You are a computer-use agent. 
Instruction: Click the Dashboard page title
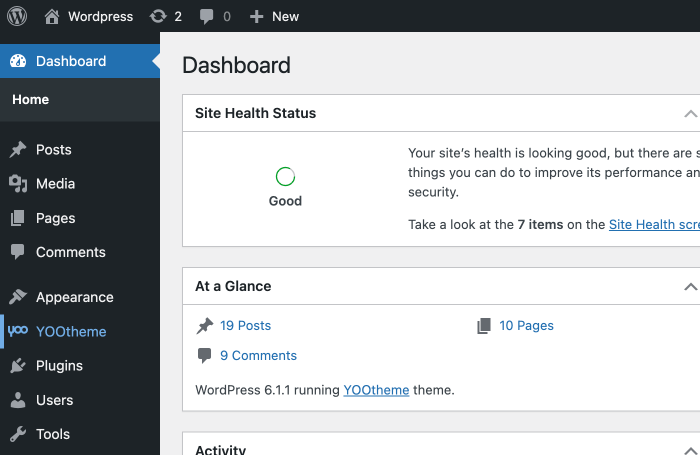(237, 65)
